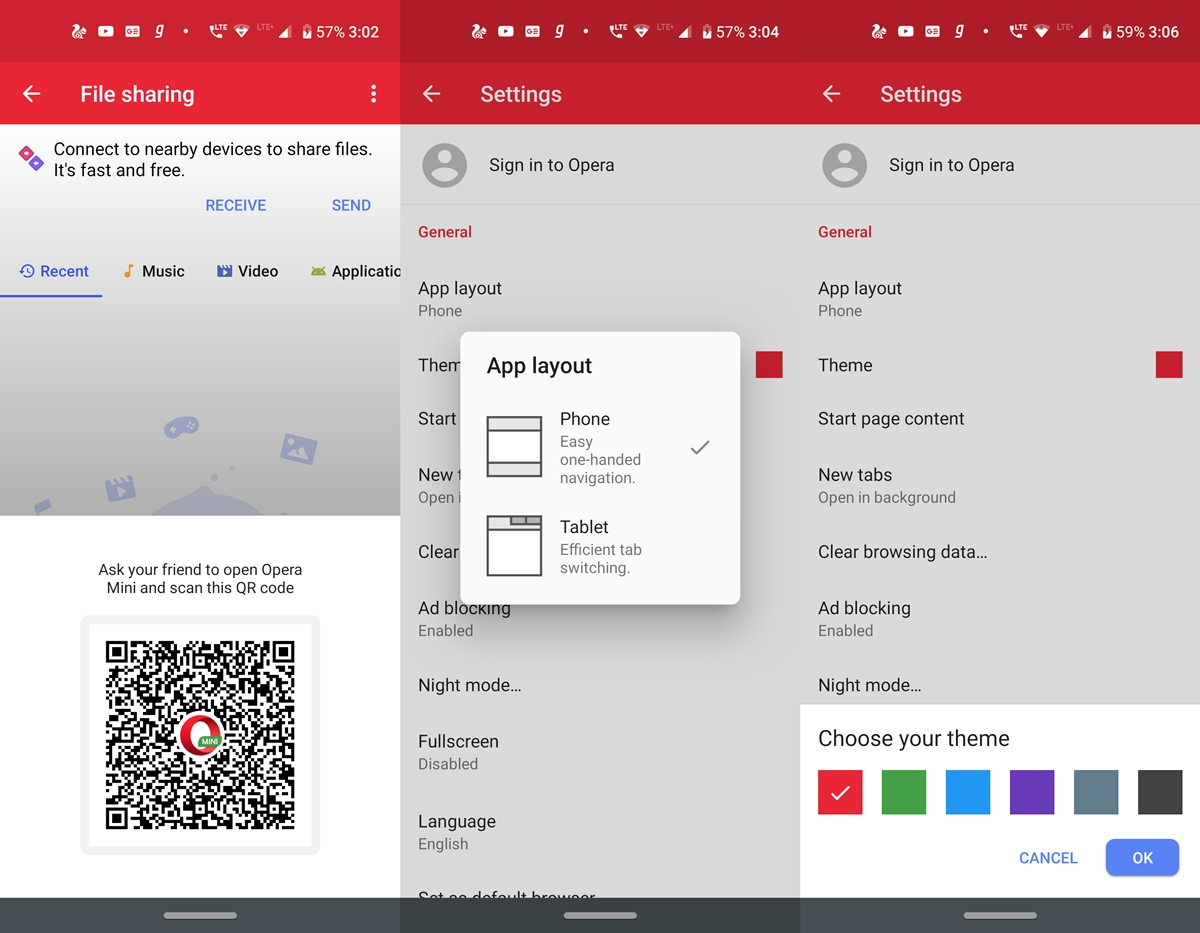This screenshot has width=1200, height=933.
Task: Tap Sign in to Opera in middle screen
Action: (551, 165)
